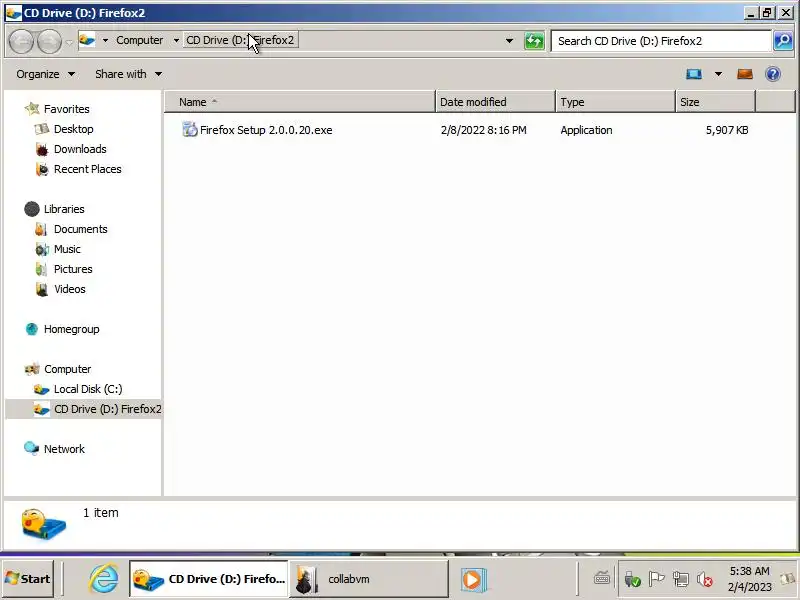Change your view icon button
This screenshot has height=600, width=800.
pos(694,74)
